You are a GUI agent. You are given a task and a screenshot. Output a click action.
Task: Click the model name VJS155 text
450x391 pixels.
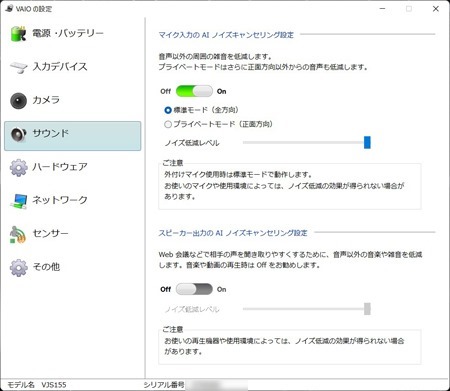[54, 385]
